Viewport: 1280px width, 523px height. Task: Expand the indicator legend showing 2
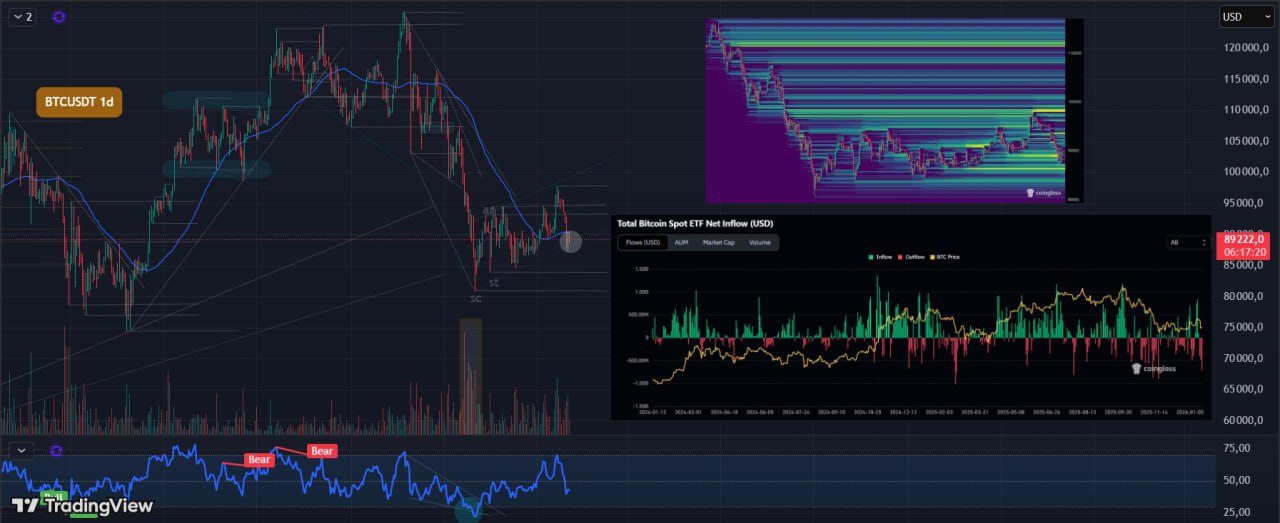point(21,17)
